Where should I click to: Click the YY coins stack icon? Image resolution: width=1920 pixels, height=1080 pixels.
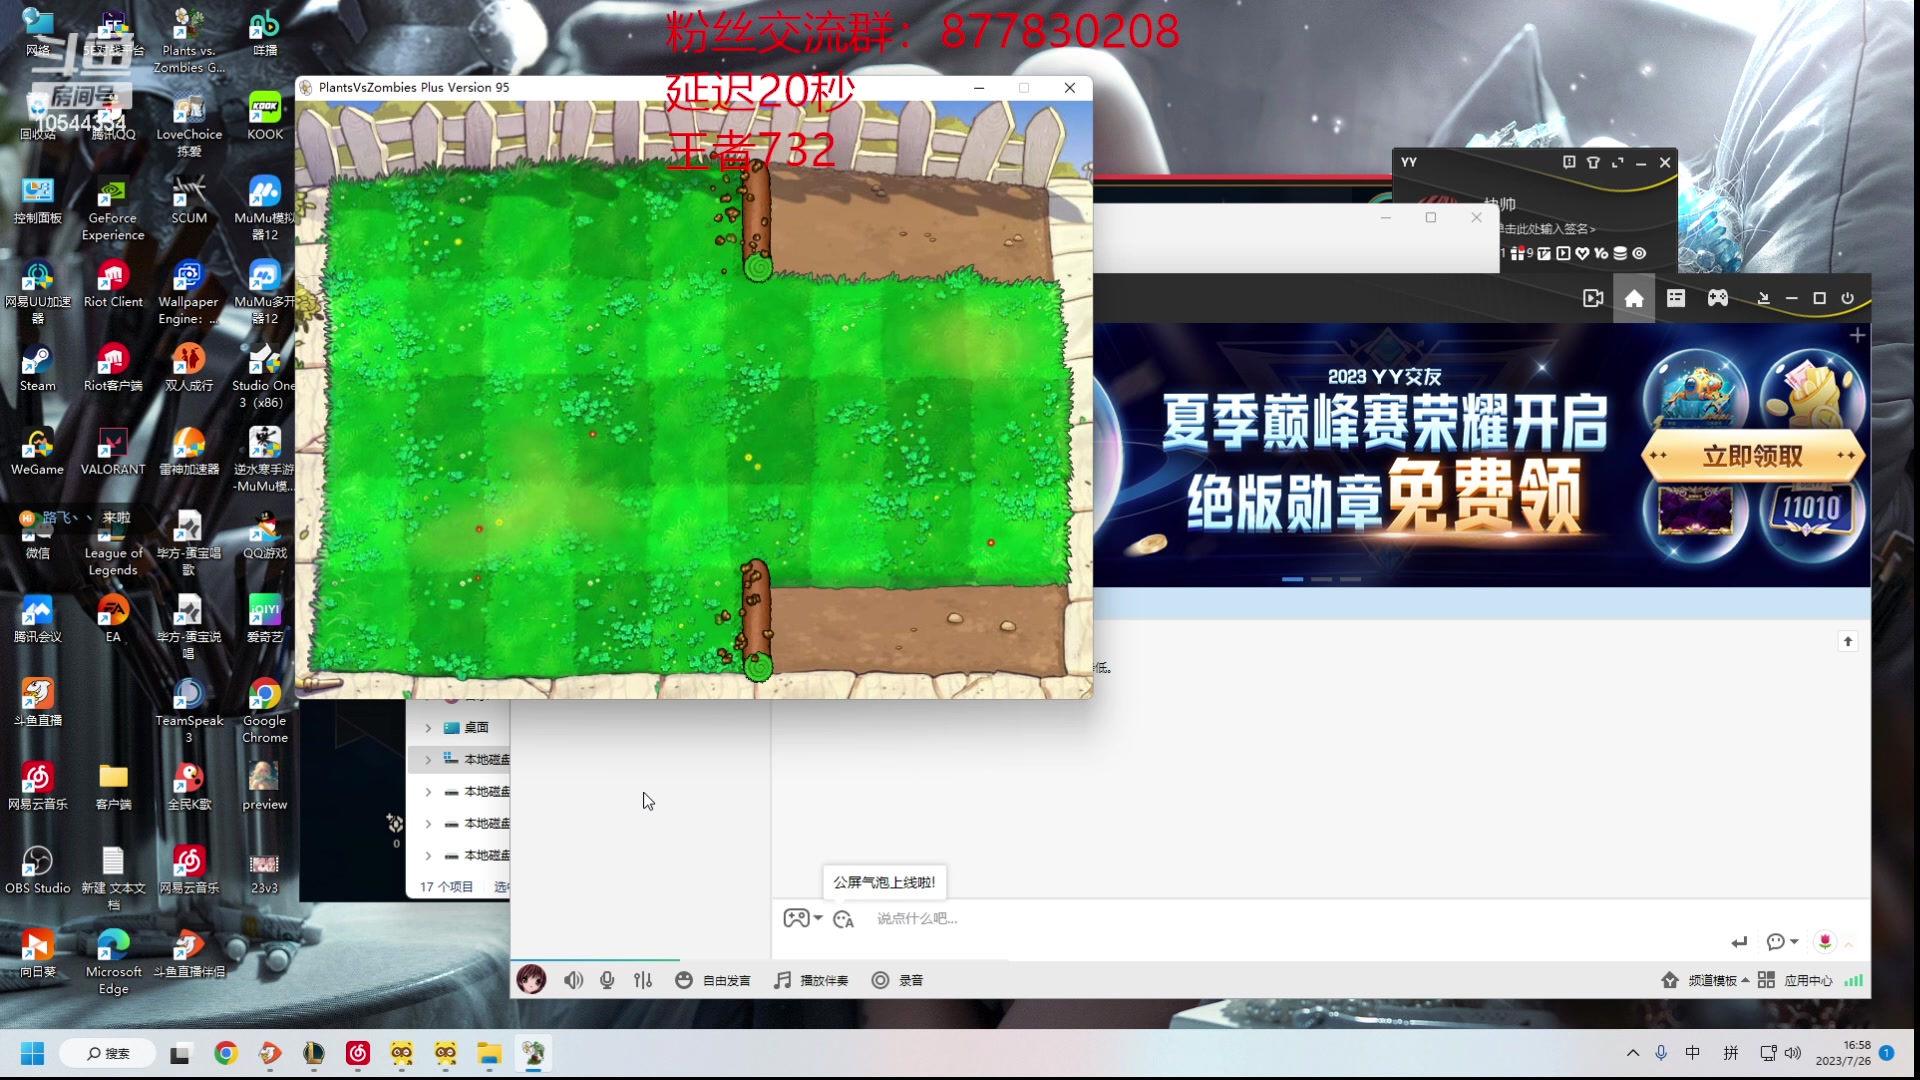click(1620, 254)
